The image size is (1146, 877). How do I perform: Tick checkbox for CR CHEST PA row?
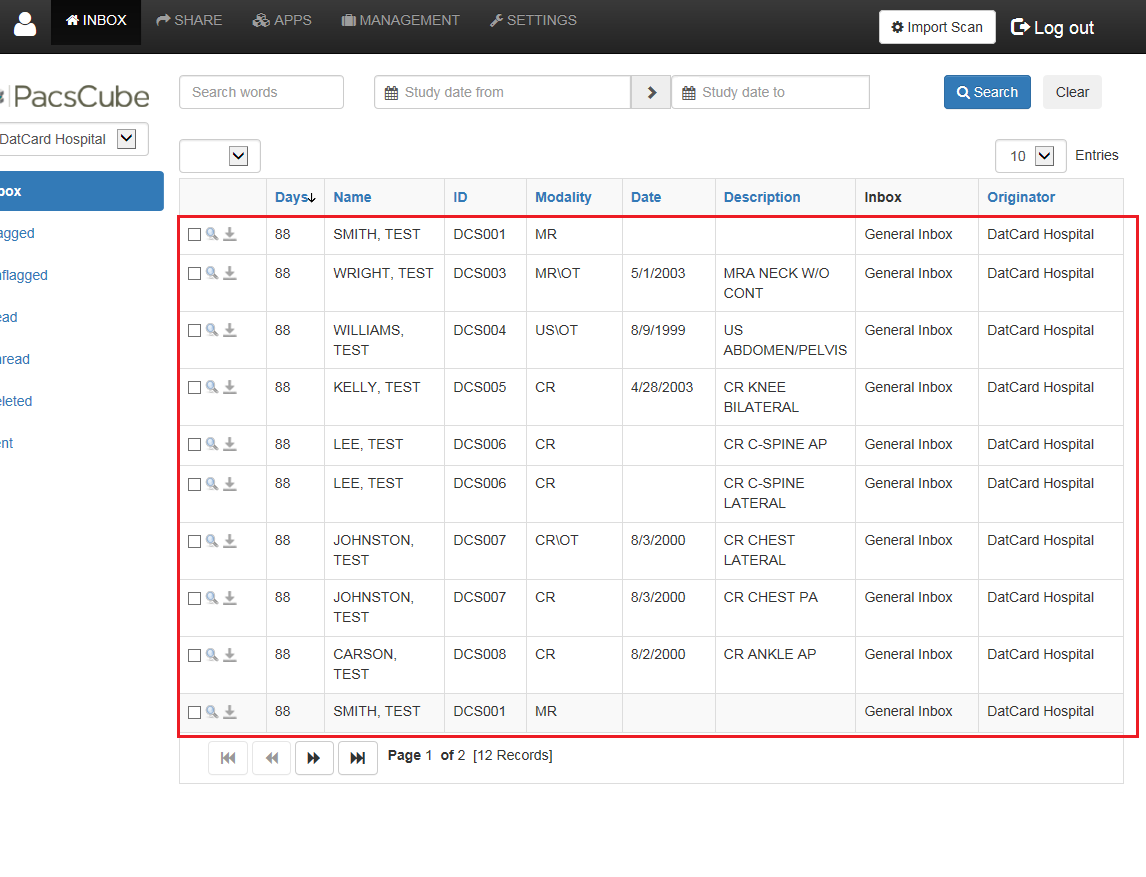[x=194, y=598]
